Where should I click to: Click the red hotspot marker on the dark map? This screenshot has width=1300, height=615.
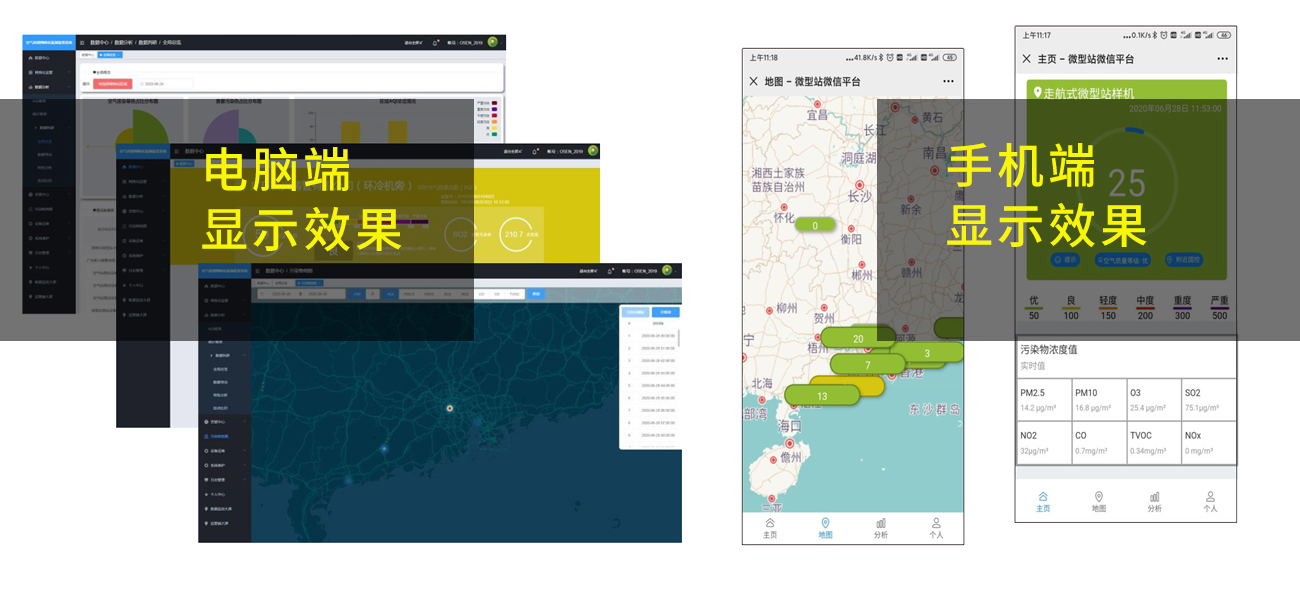(x=449, y=408)
